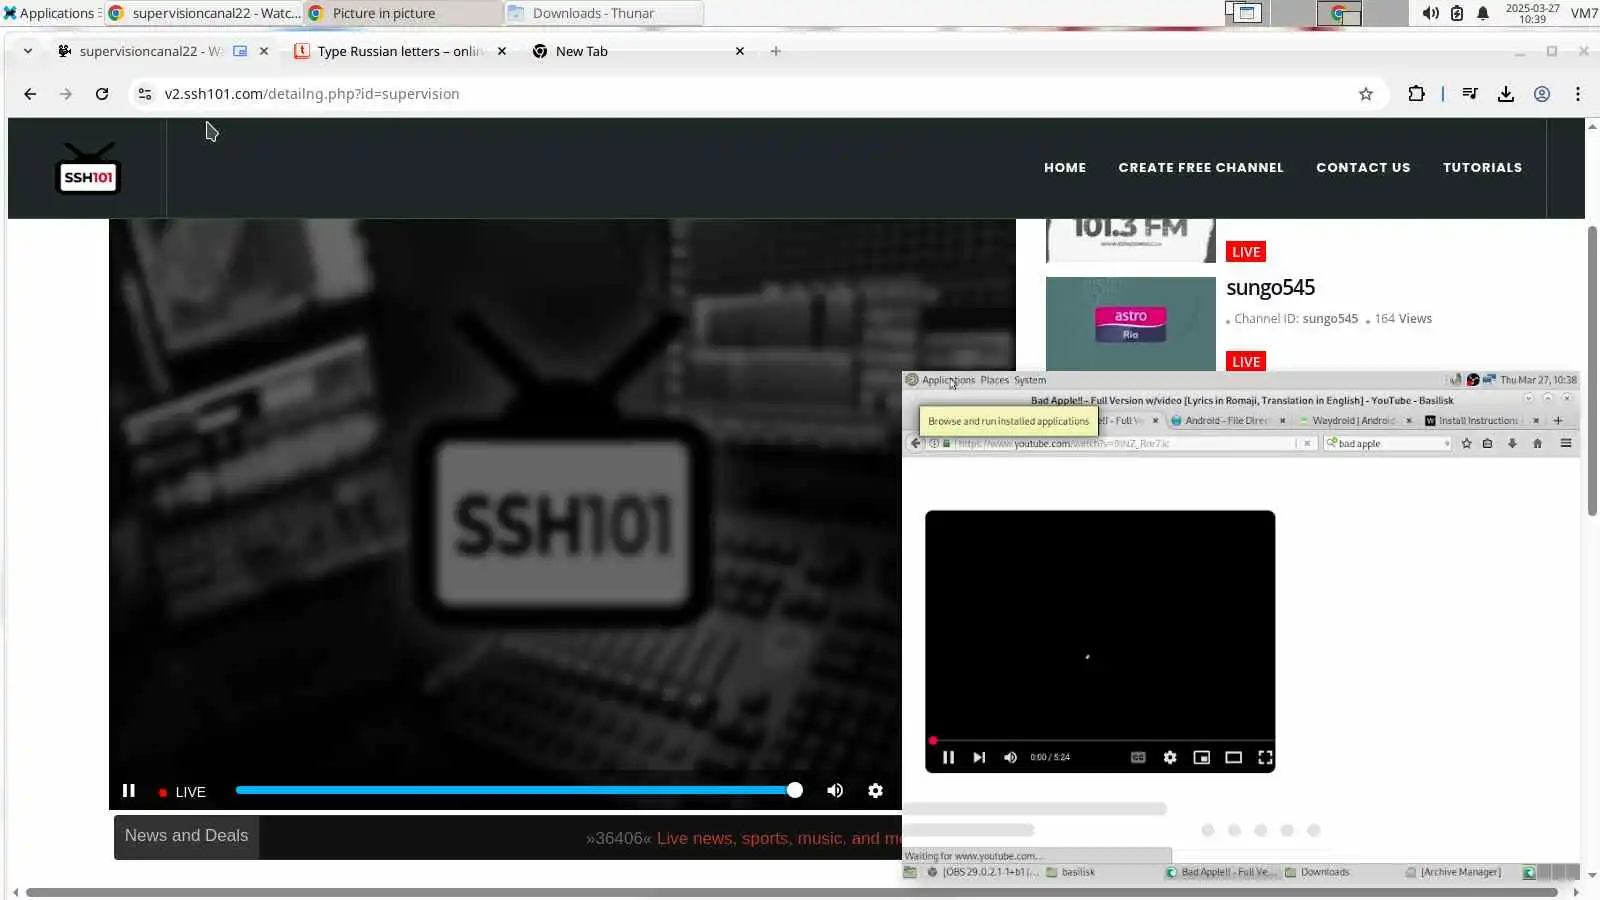Click Basilisk downloads arrow icon
Image resolution: width=1600 pixels, height=900 pixels.
[x=1512, y=443]
